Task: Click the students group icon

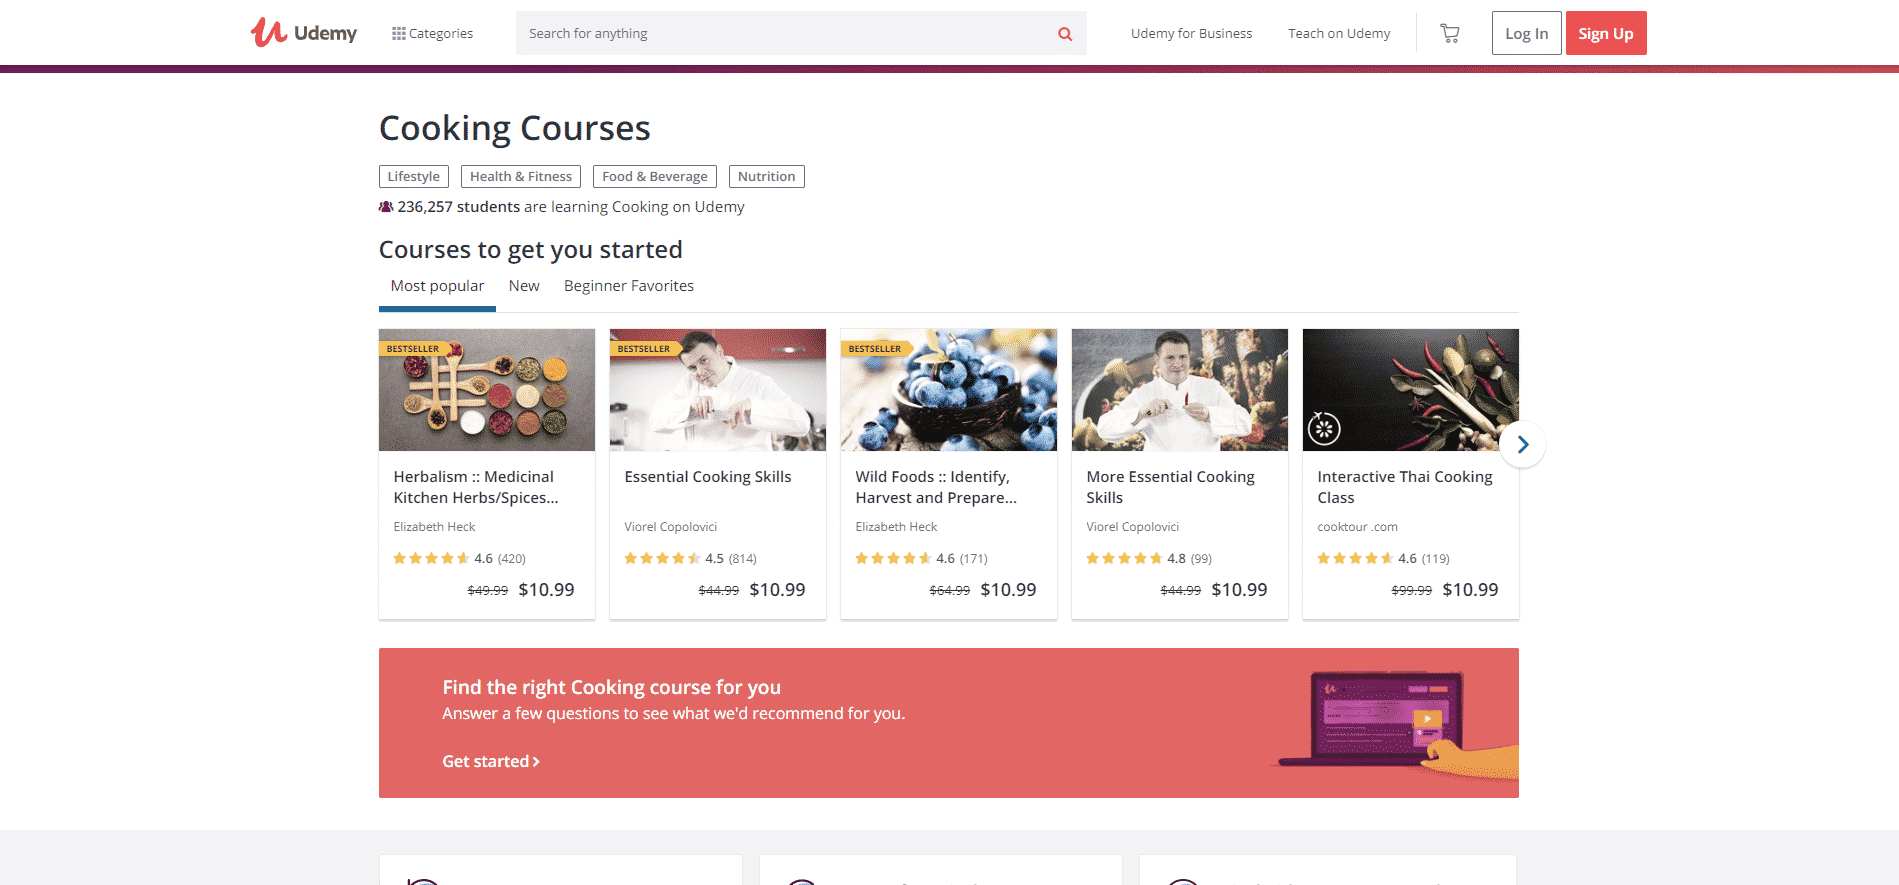Action: [386, 207]
